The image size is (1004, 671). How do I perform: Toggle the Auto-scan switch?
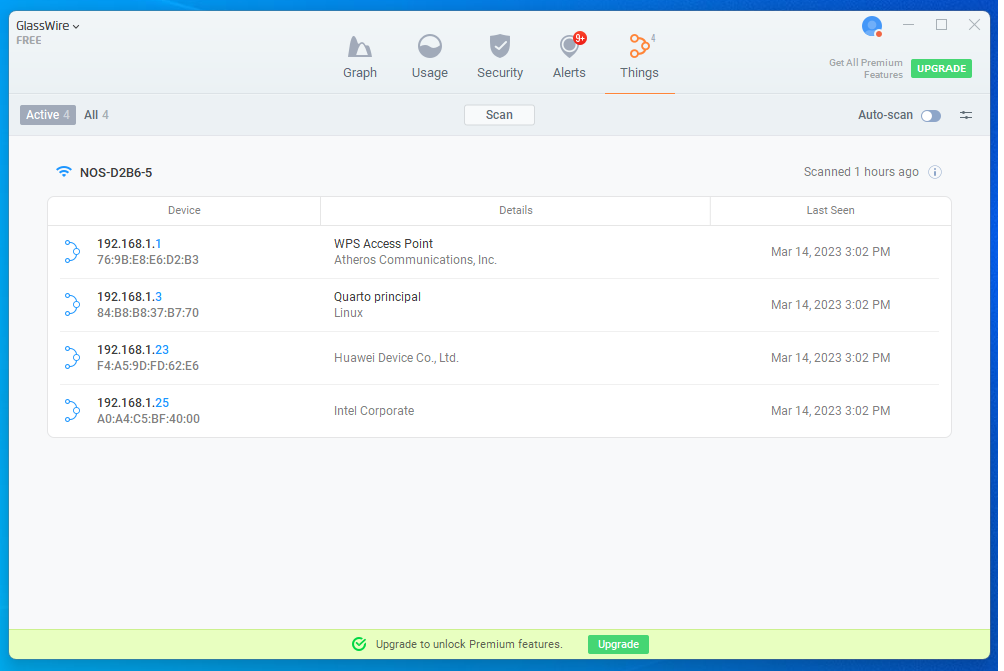[x=931, y=116]
